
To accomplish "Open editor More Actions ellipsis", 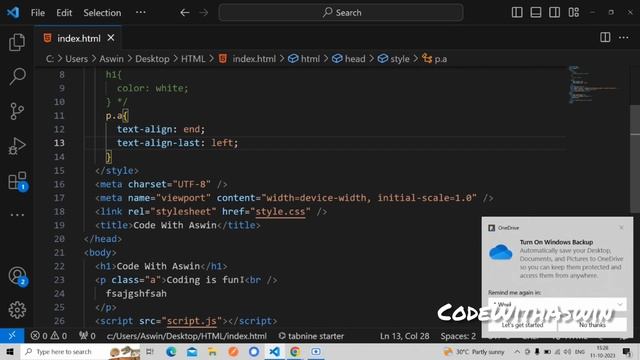I will (624, 38).
